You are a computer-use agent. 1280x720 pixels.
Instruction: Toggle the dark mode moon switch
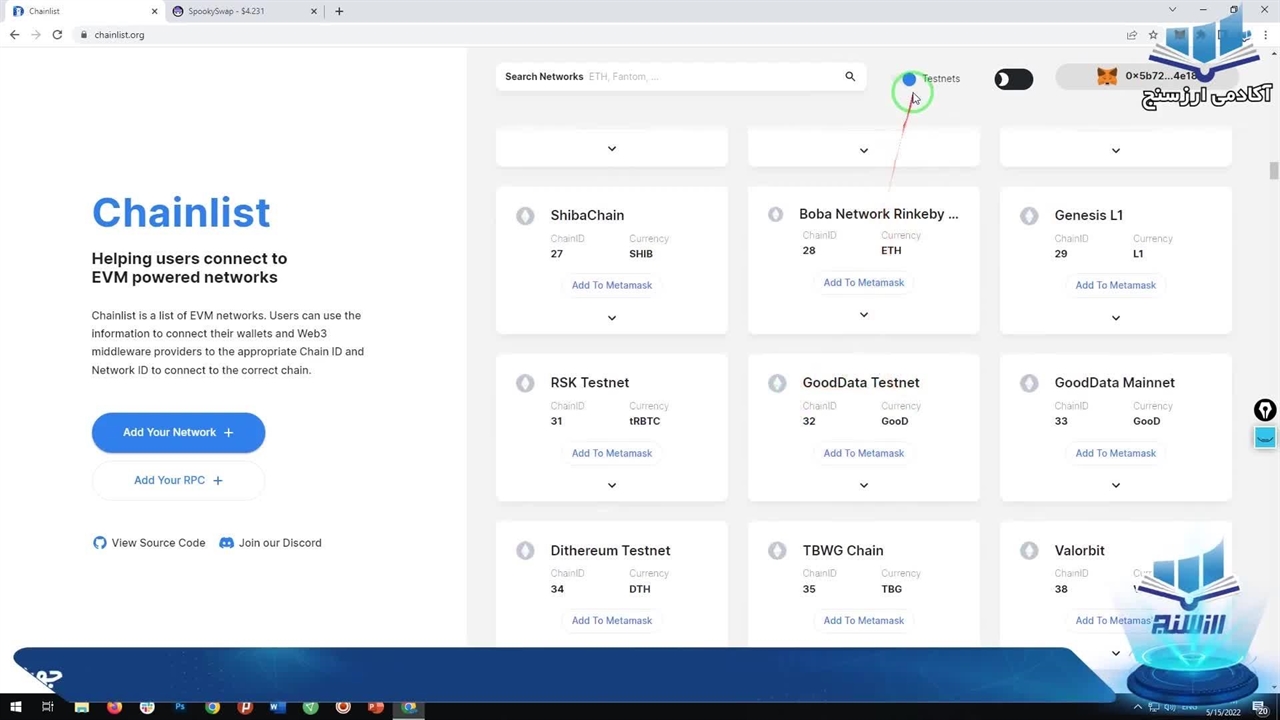[x=1013, y=79]
